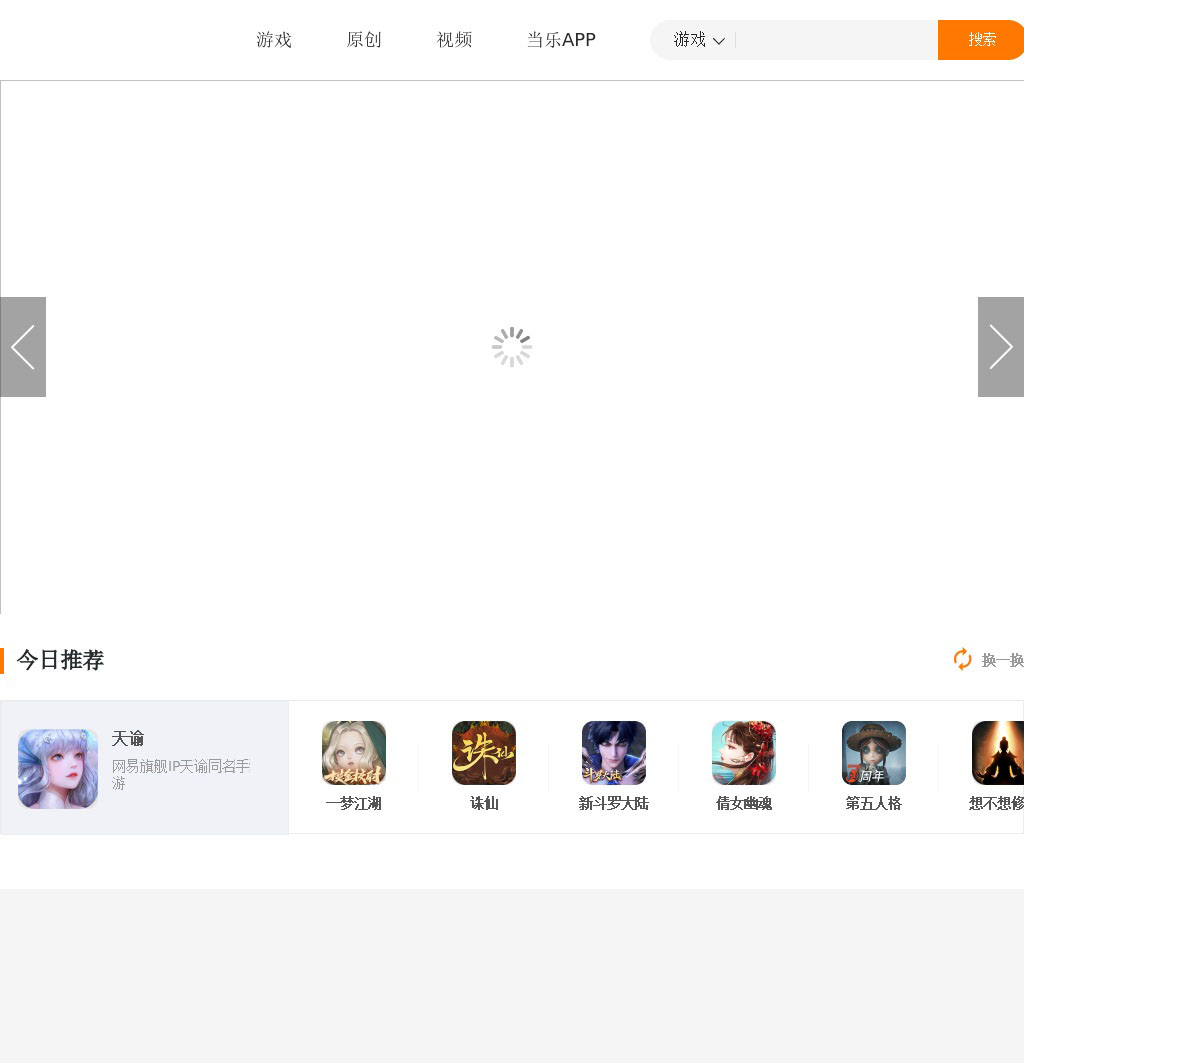Viewport: 1200px width, 1063px height.
Task: Open the 天谕 game title link
Action: [x=128, y=738]
